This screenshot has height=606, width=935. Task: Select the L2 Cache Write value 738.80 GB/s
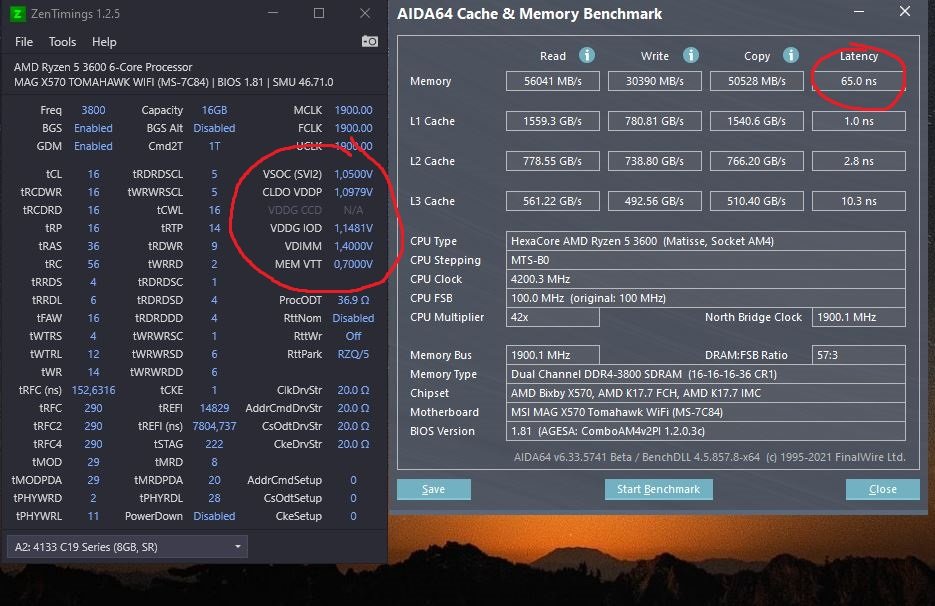pos(655,161)
